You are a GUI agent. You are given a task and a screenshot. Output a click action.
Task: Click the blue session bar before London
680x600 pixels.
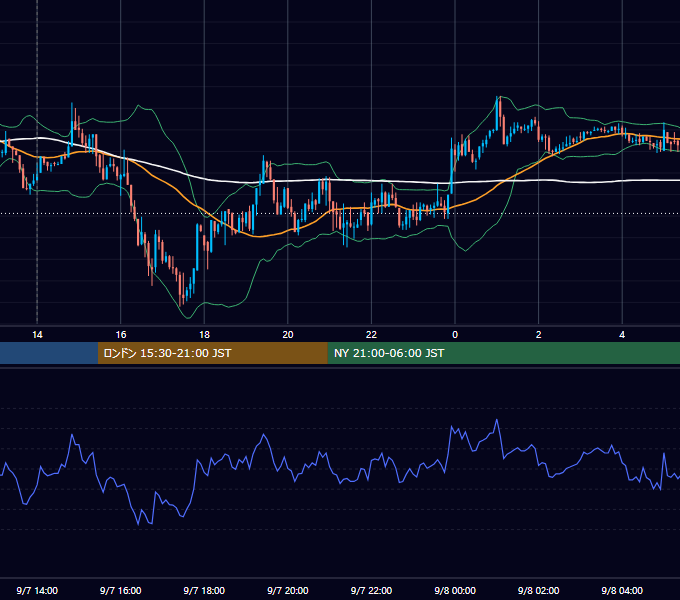[x=49, y=353]
